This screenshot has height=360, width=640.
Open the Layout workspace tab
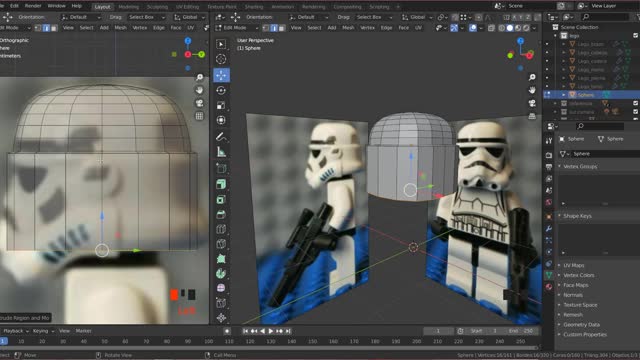pyautogui.click(x=102, y=7)
